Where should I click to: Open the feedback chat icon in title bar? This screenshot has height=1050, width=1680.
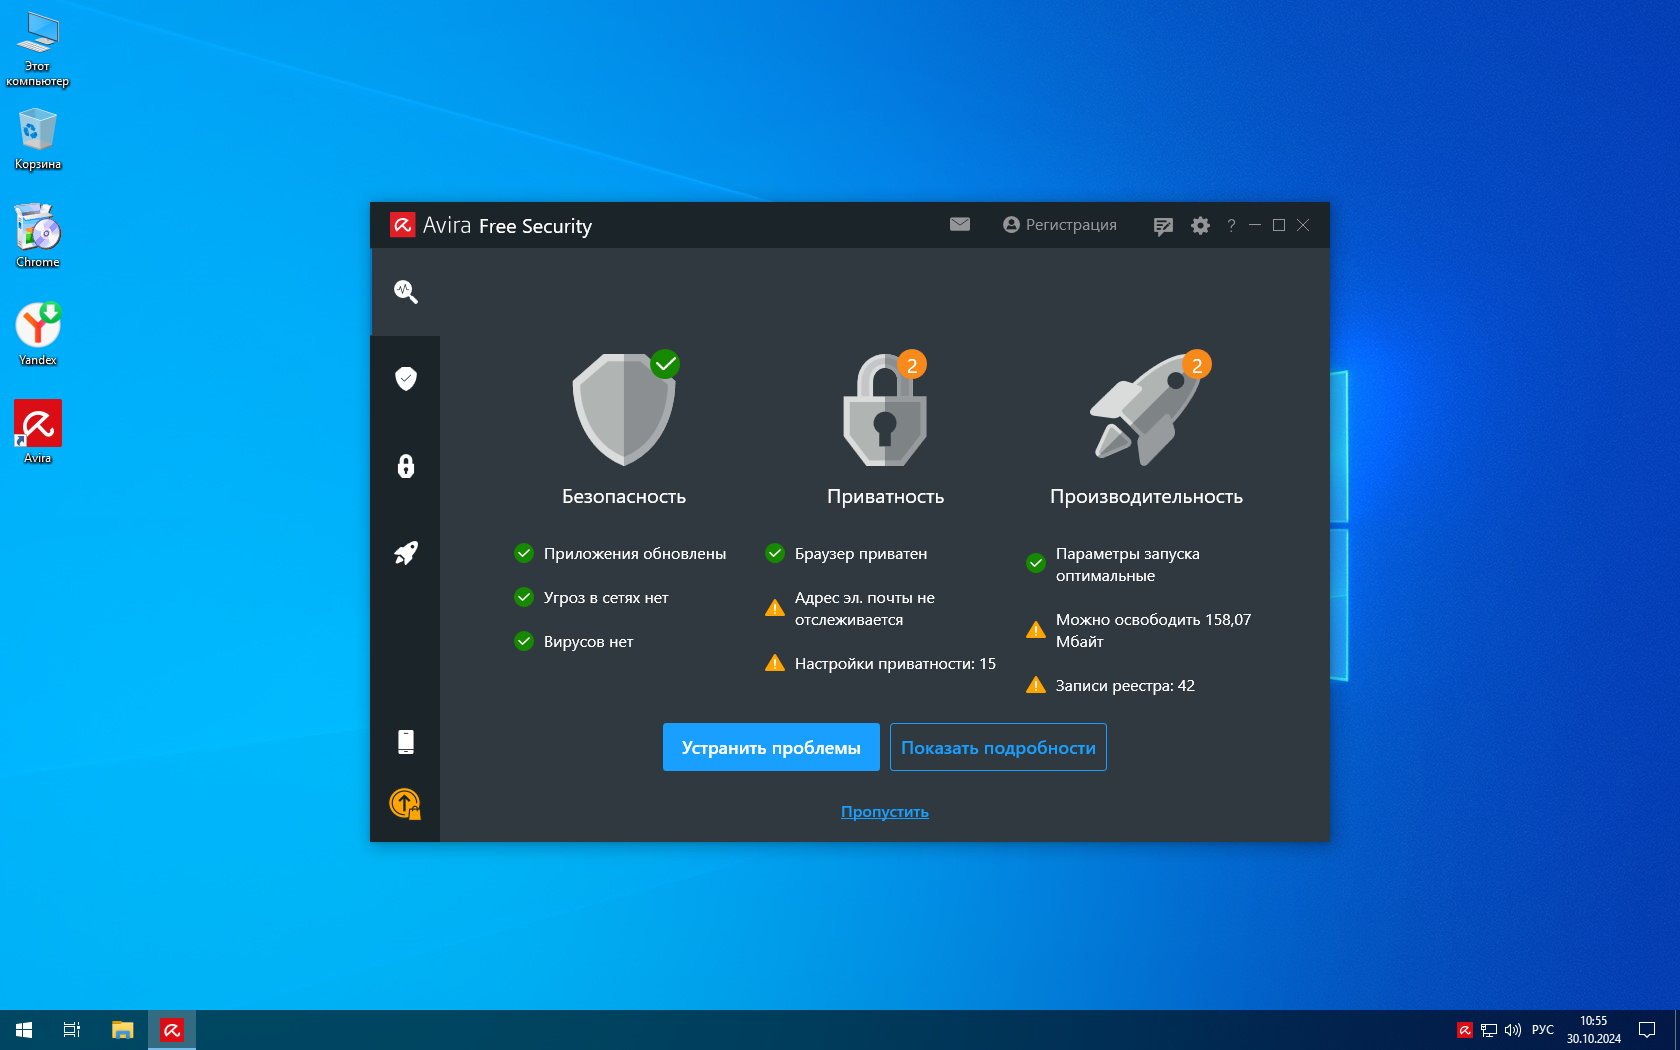[x=1162, y=226]
